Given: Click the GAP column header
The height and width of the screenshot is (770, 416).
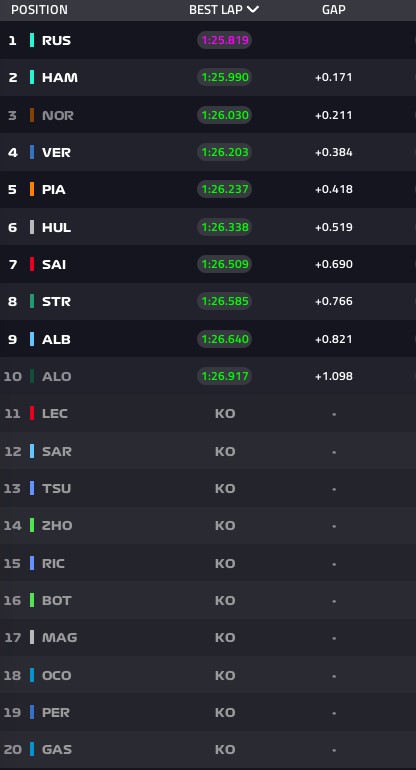Looking at the screenshot, I should [x=333, y=10].
